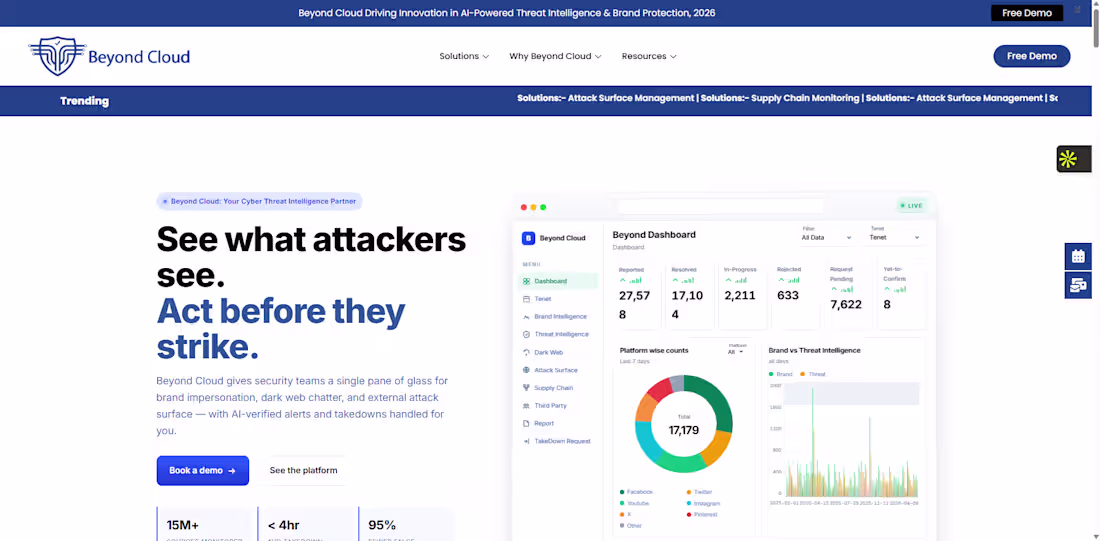Toggle the Threat series legend
The height and width of the screenshot is (541, 1100).
[814, 374]
